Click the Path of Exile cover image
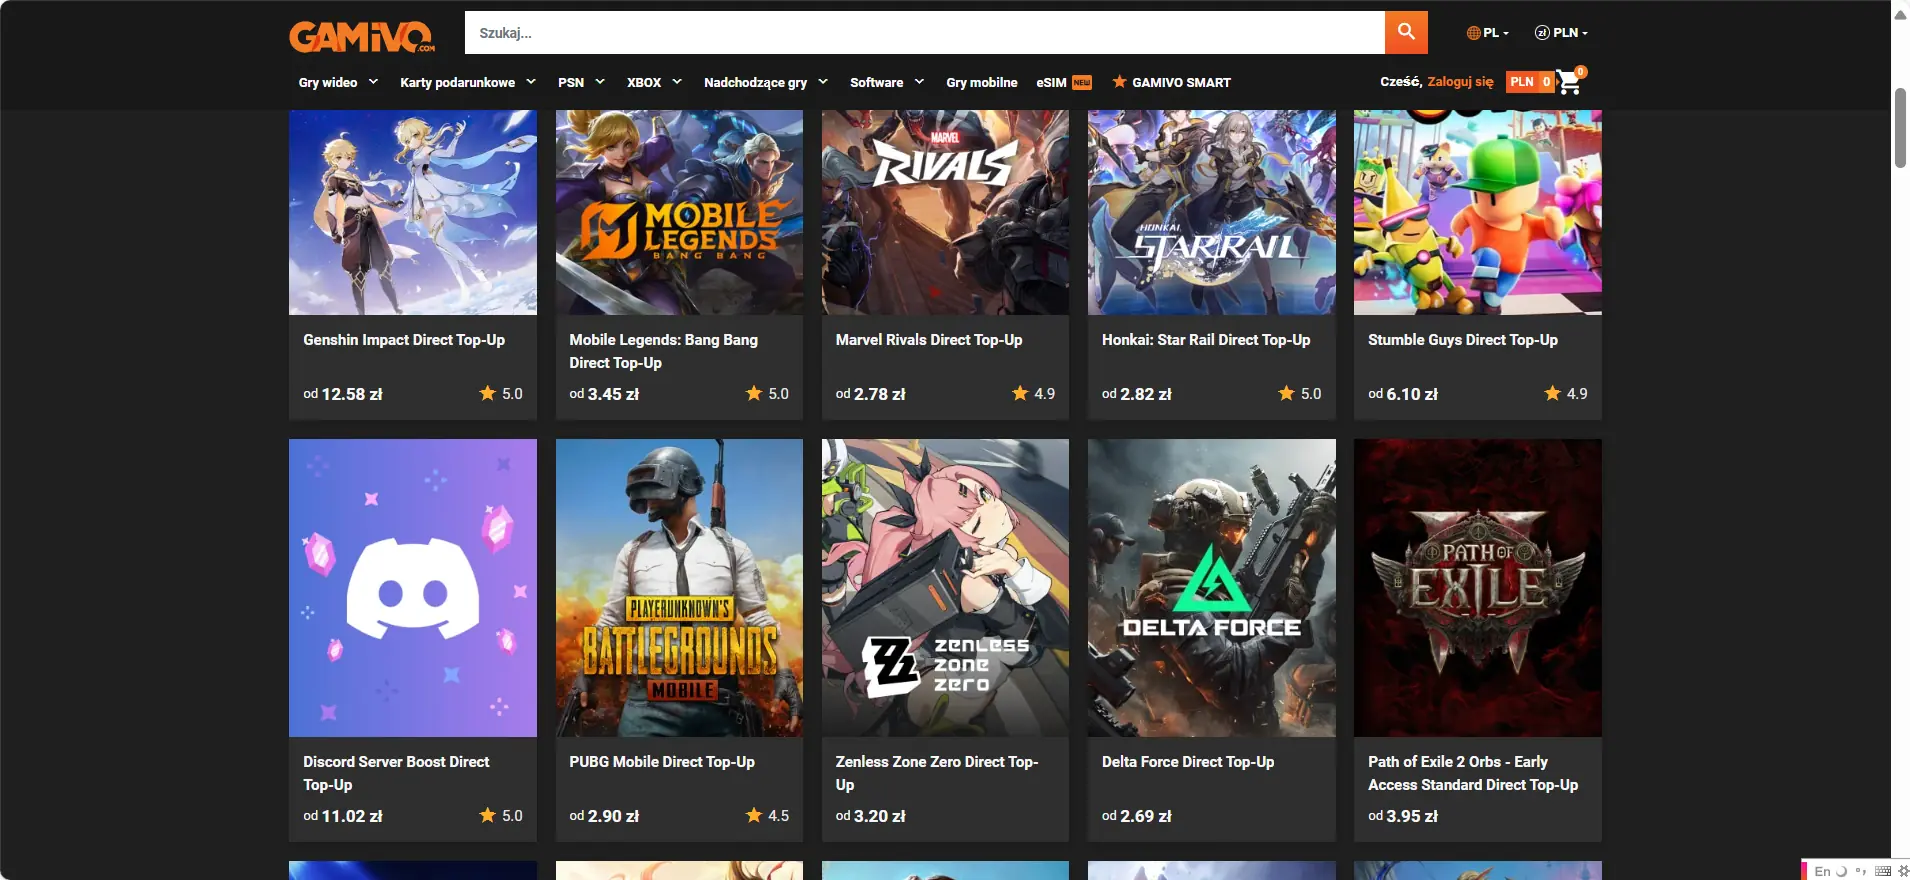Screen dimensions: 1910x880 pos(1478,588)
